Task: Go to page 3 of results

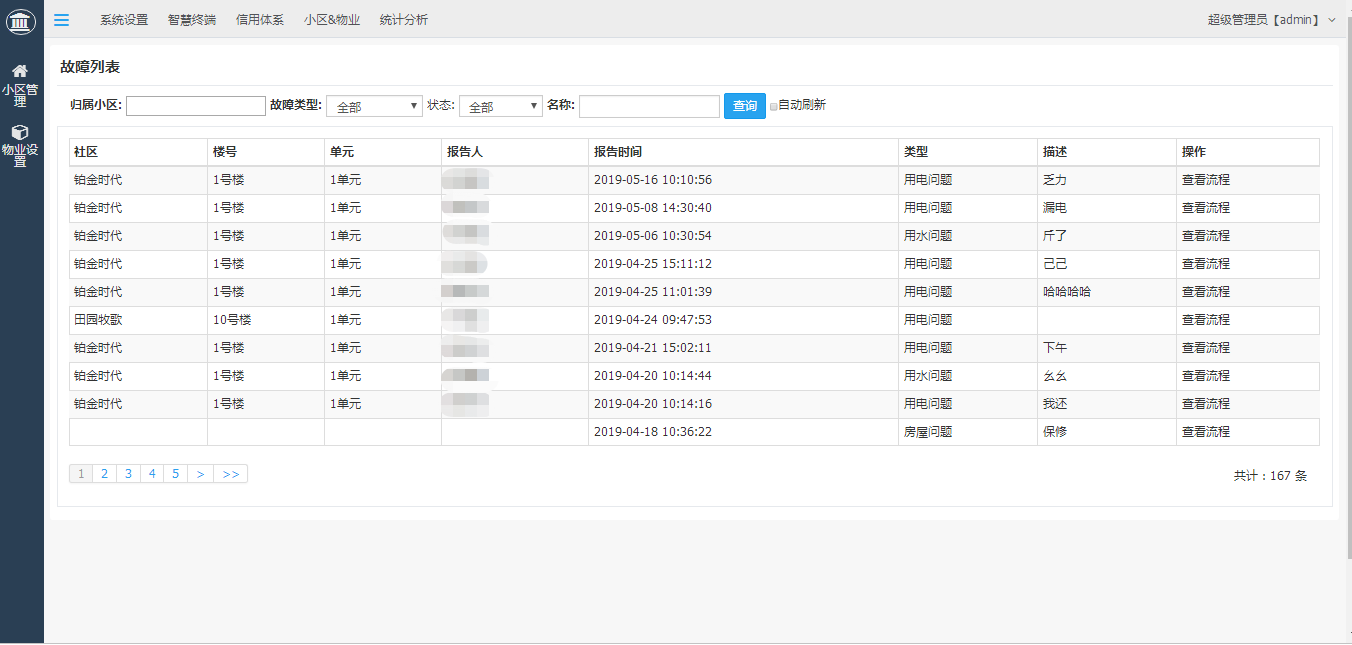Action: coord(128,474)
